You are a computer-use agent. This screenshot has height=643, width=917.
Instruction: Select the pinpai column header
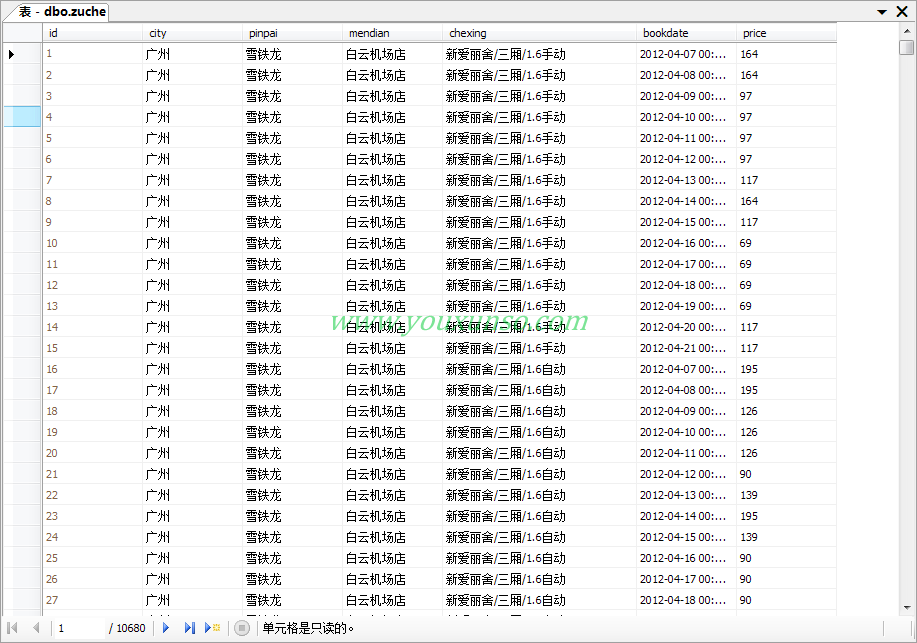tap(290, 33)
